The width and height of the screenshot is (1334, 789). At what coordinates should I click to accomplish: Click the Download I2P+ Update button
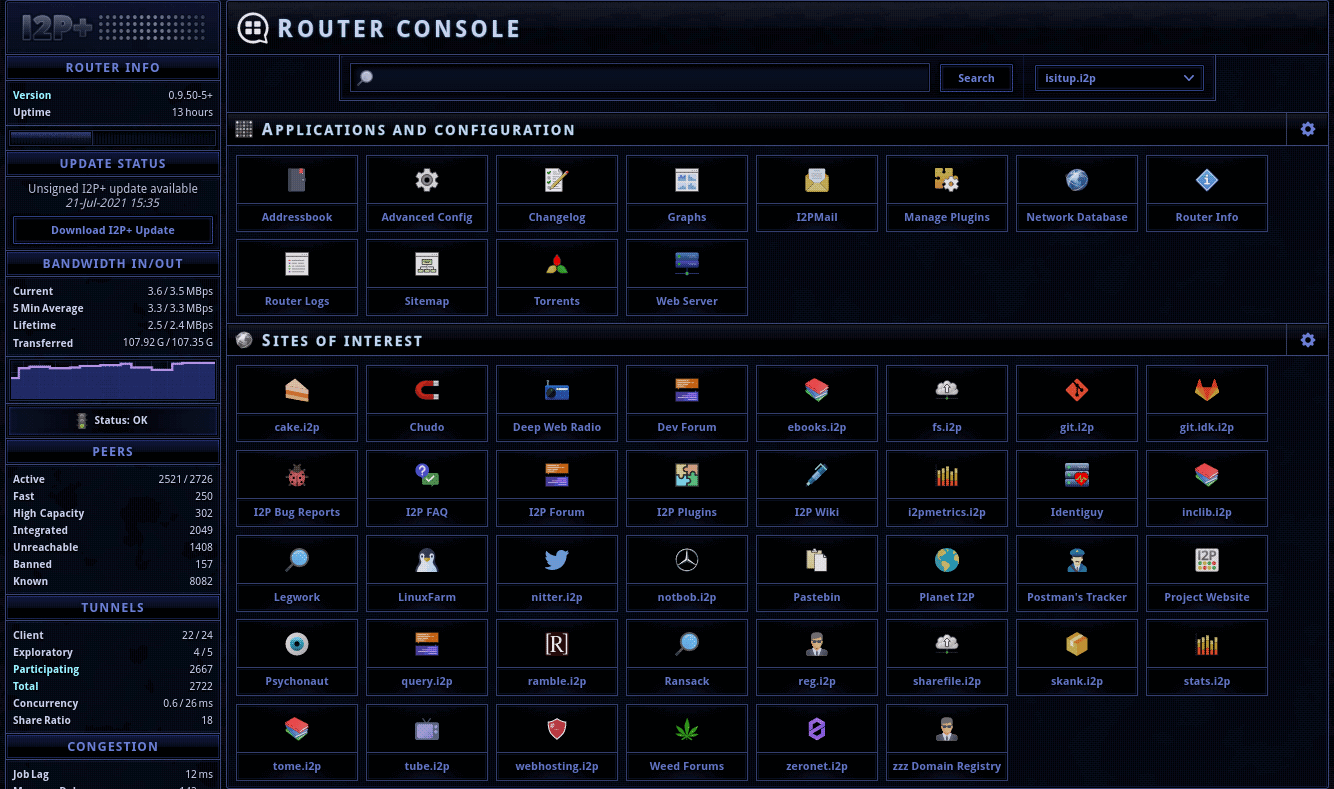(113, 230)
